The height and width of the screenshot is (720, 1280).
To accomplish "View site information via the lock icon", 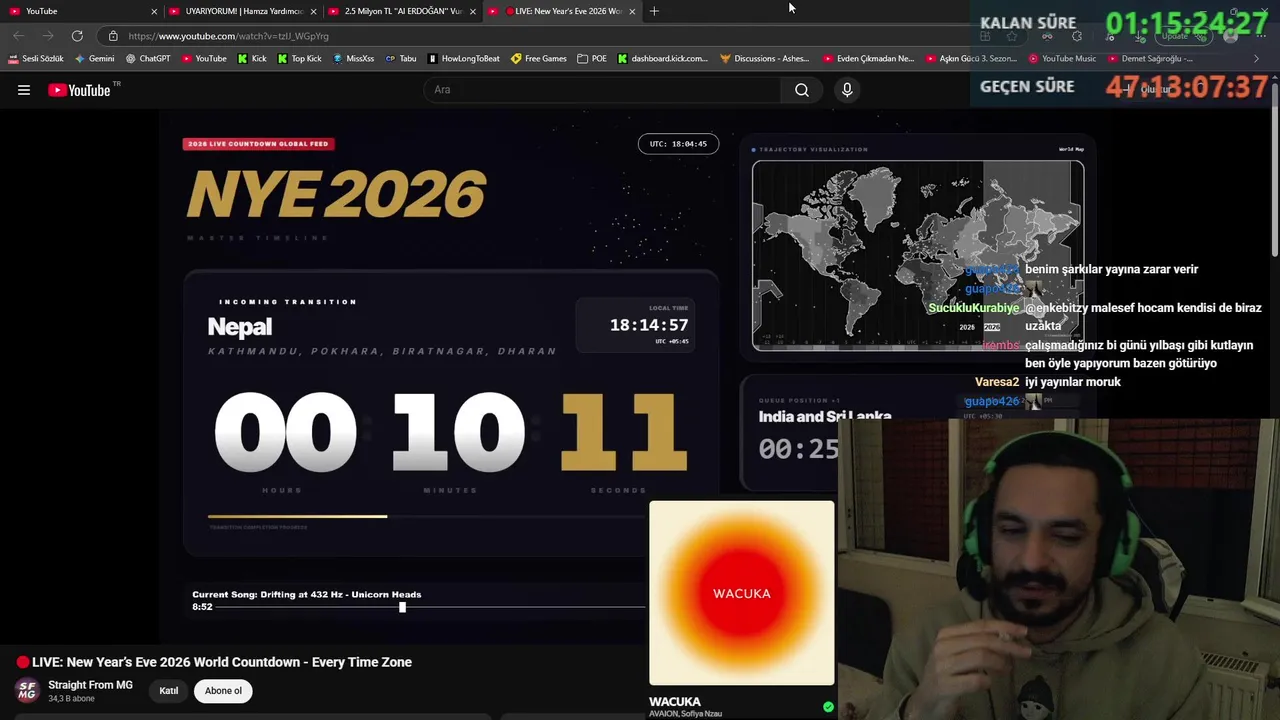I will [x=113, y=36].
